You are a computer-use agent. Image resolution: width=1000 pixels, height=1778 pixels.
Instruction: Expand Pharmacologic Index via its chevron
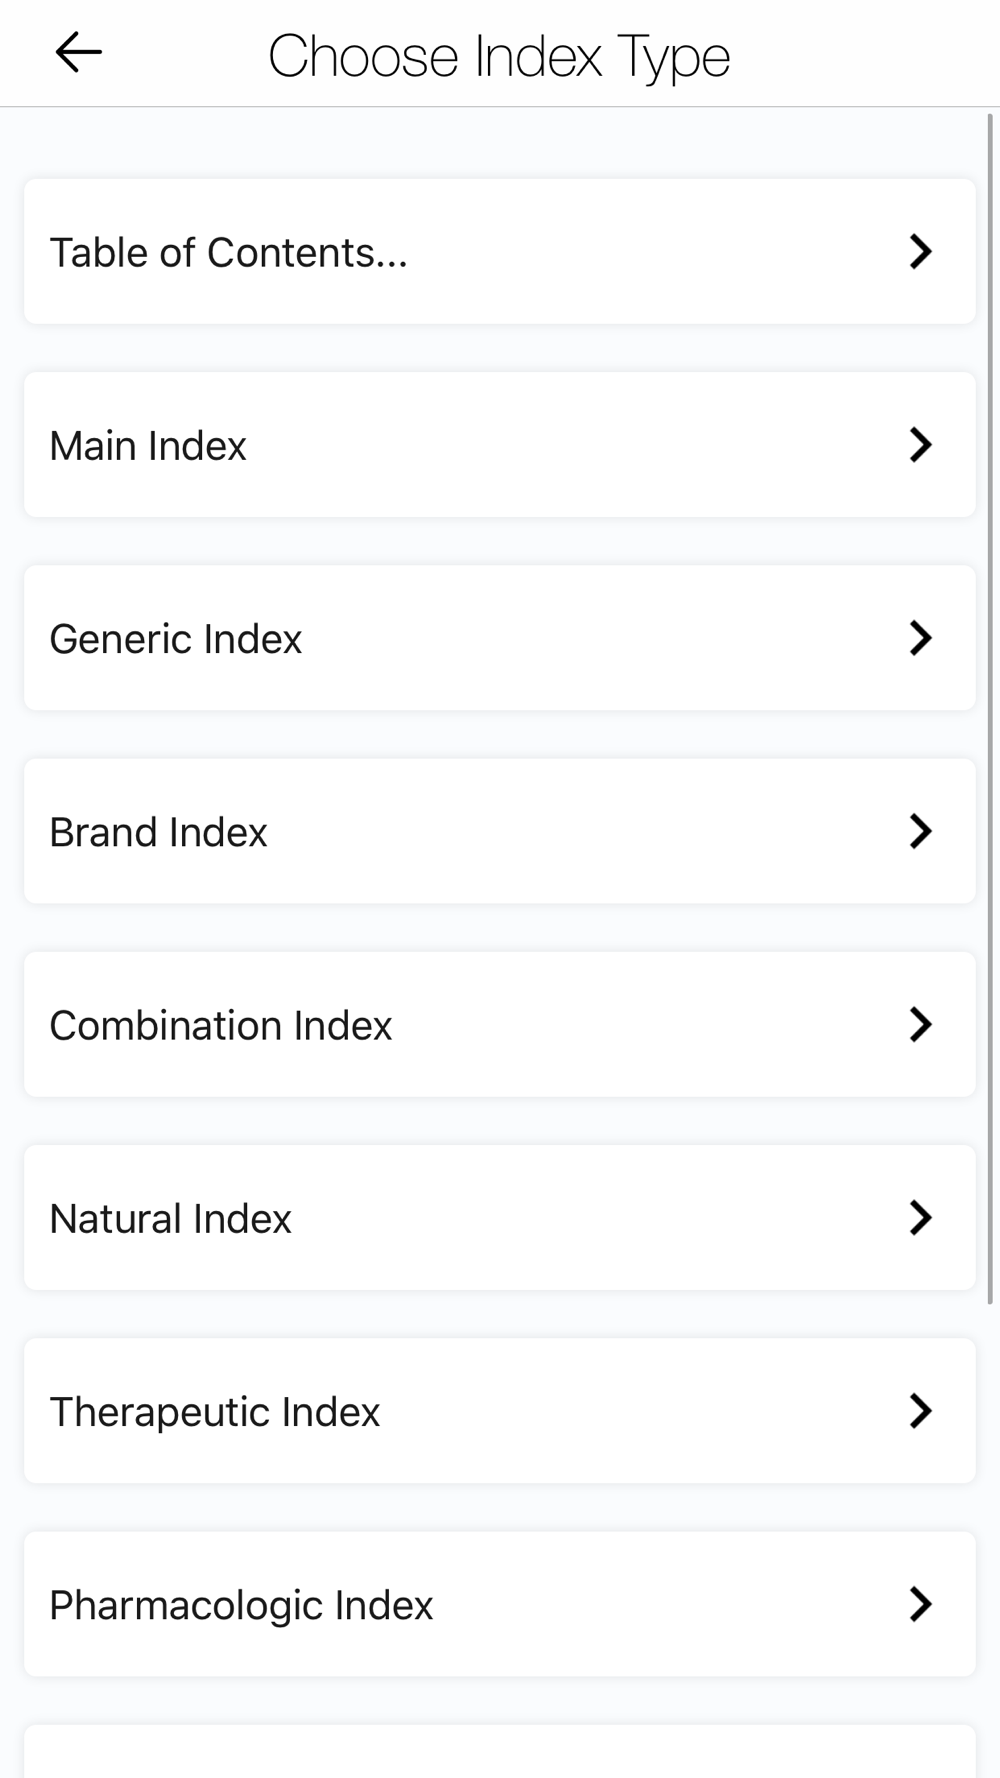tap(921, 1604)
